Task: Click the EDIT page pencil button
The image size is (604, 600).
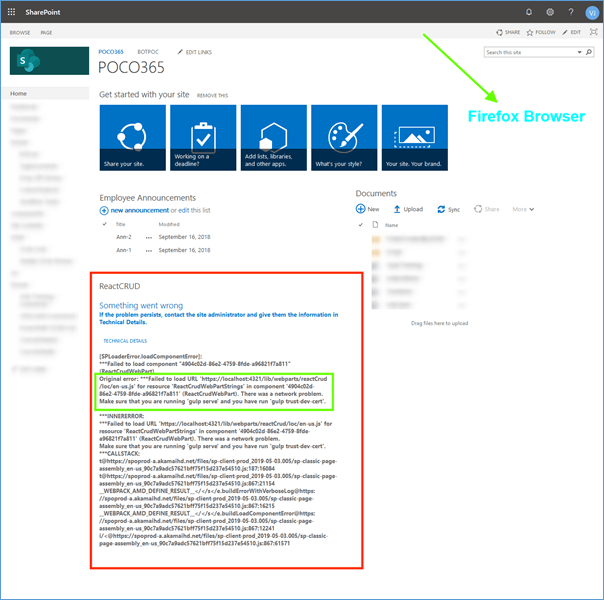Action: coord(571,32)
